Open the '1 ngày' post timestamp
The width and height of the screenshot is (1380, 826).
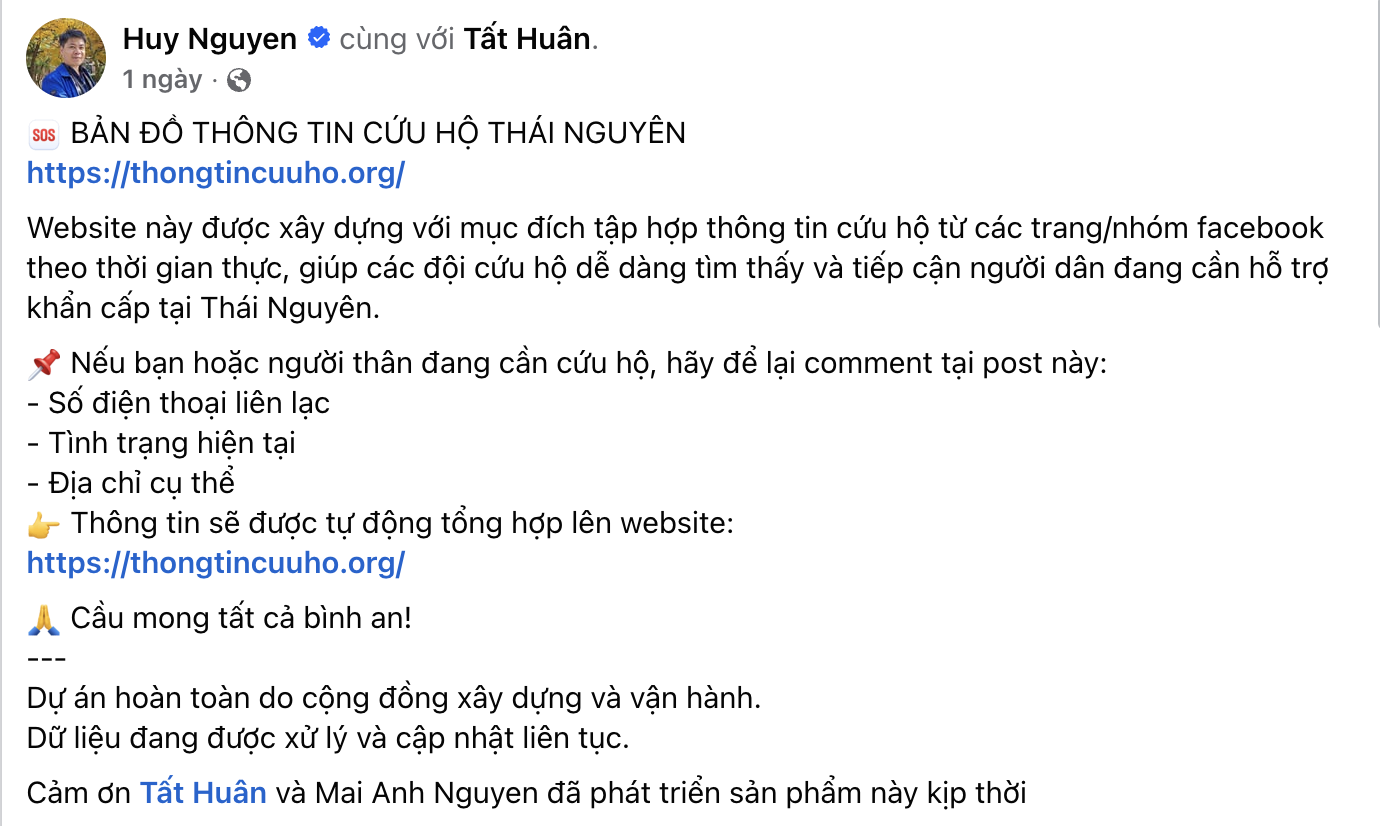[162, 79]
